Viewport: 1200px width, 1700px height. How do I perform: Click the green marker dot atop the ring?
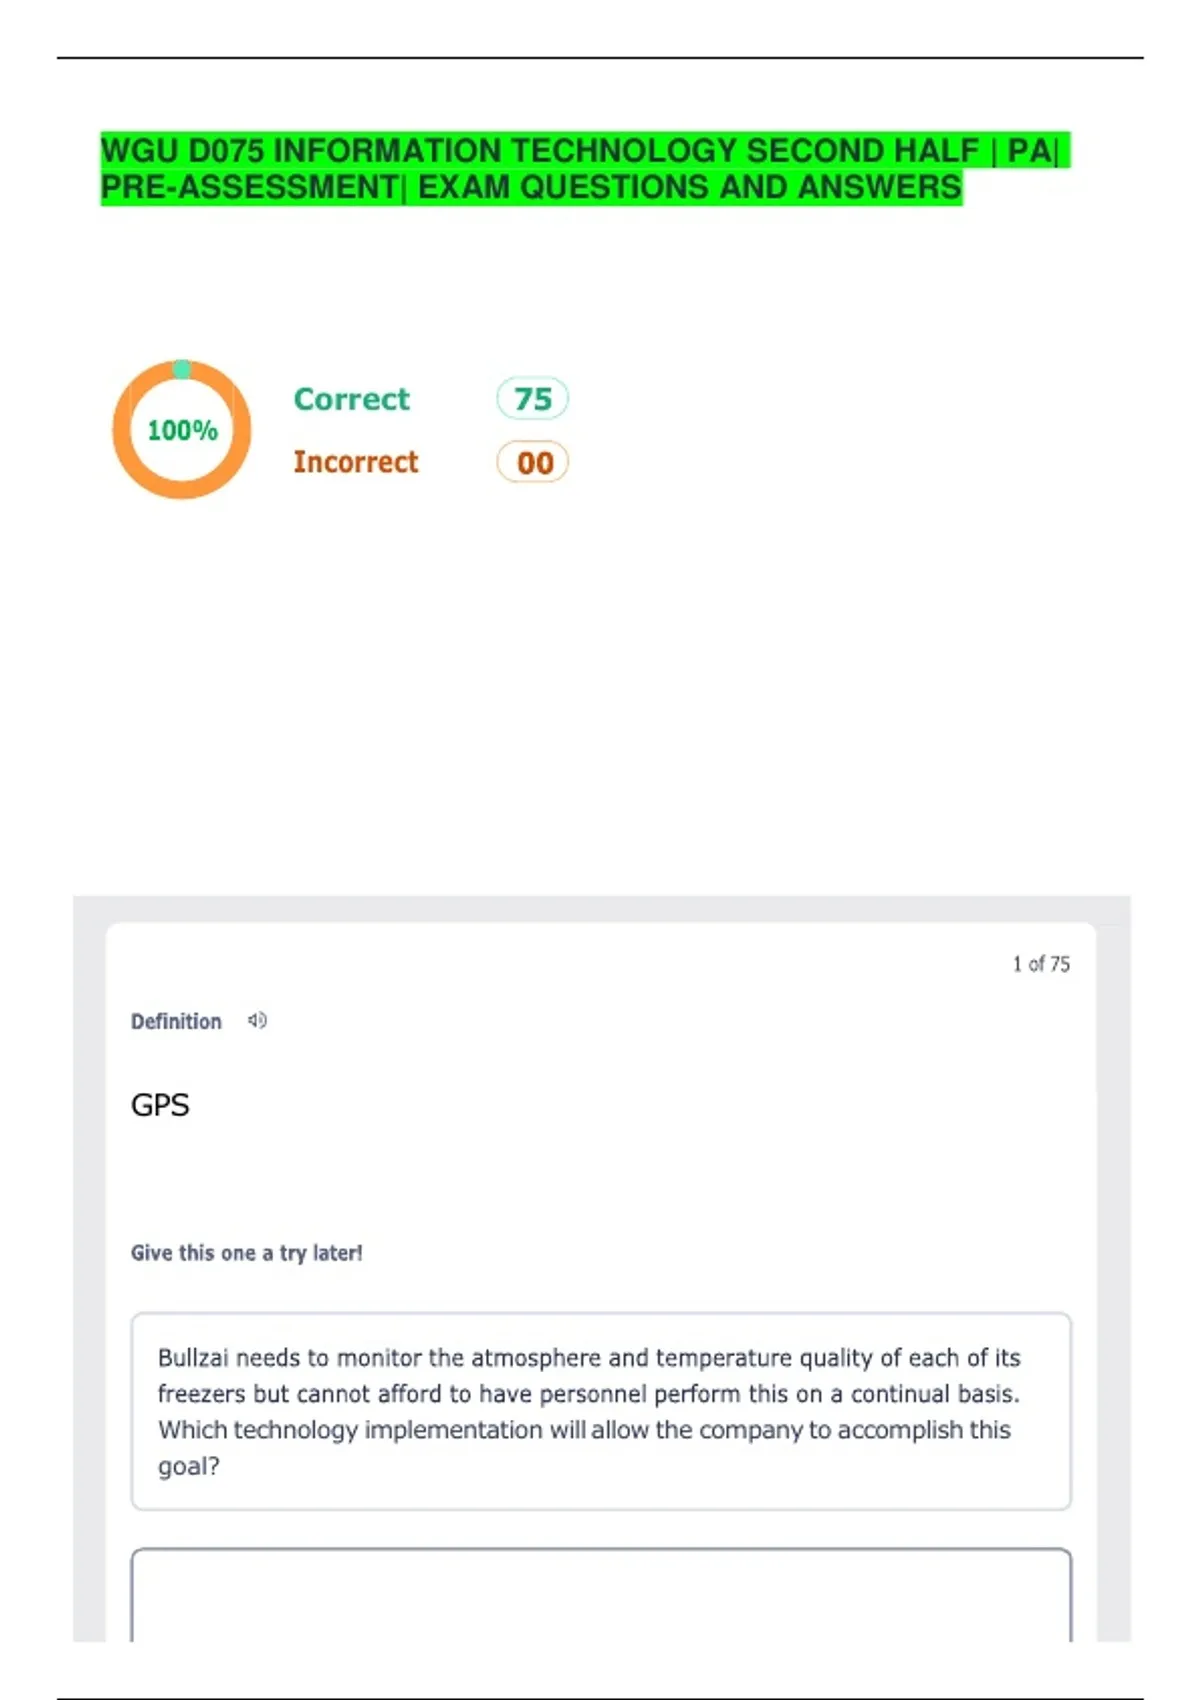click(x=182, y=369)
